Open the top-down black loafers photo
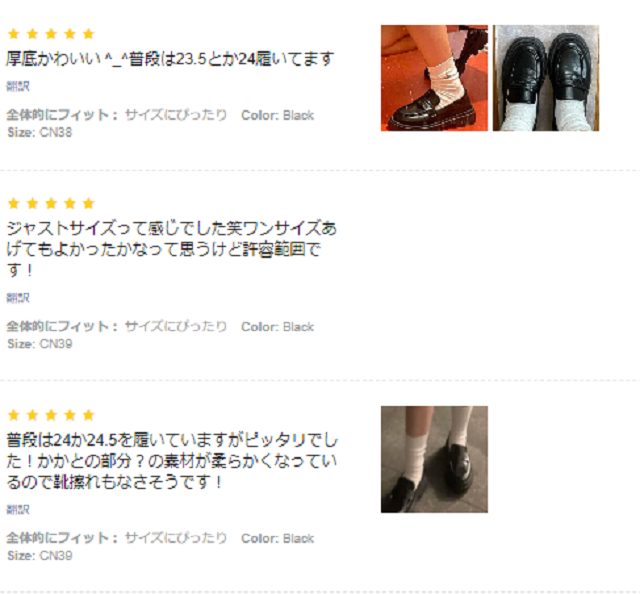Screen dimensions: 640x594 click(546, 78)
